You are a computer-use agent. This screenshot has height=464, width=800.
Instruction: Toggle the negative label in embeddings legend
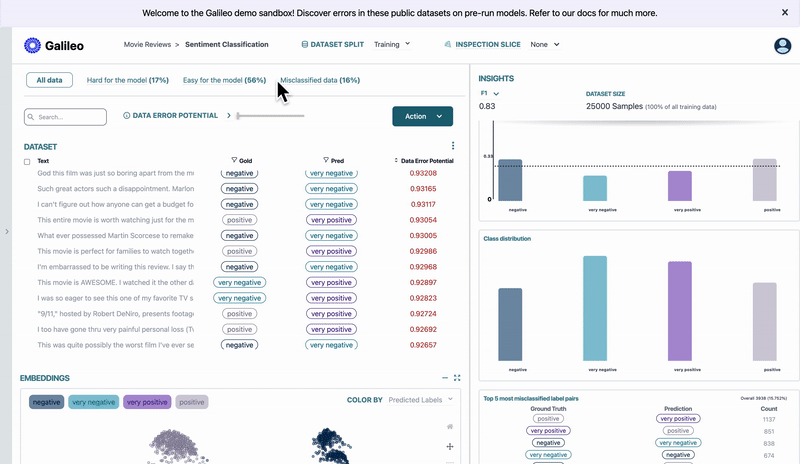click(x=46, y=402)
